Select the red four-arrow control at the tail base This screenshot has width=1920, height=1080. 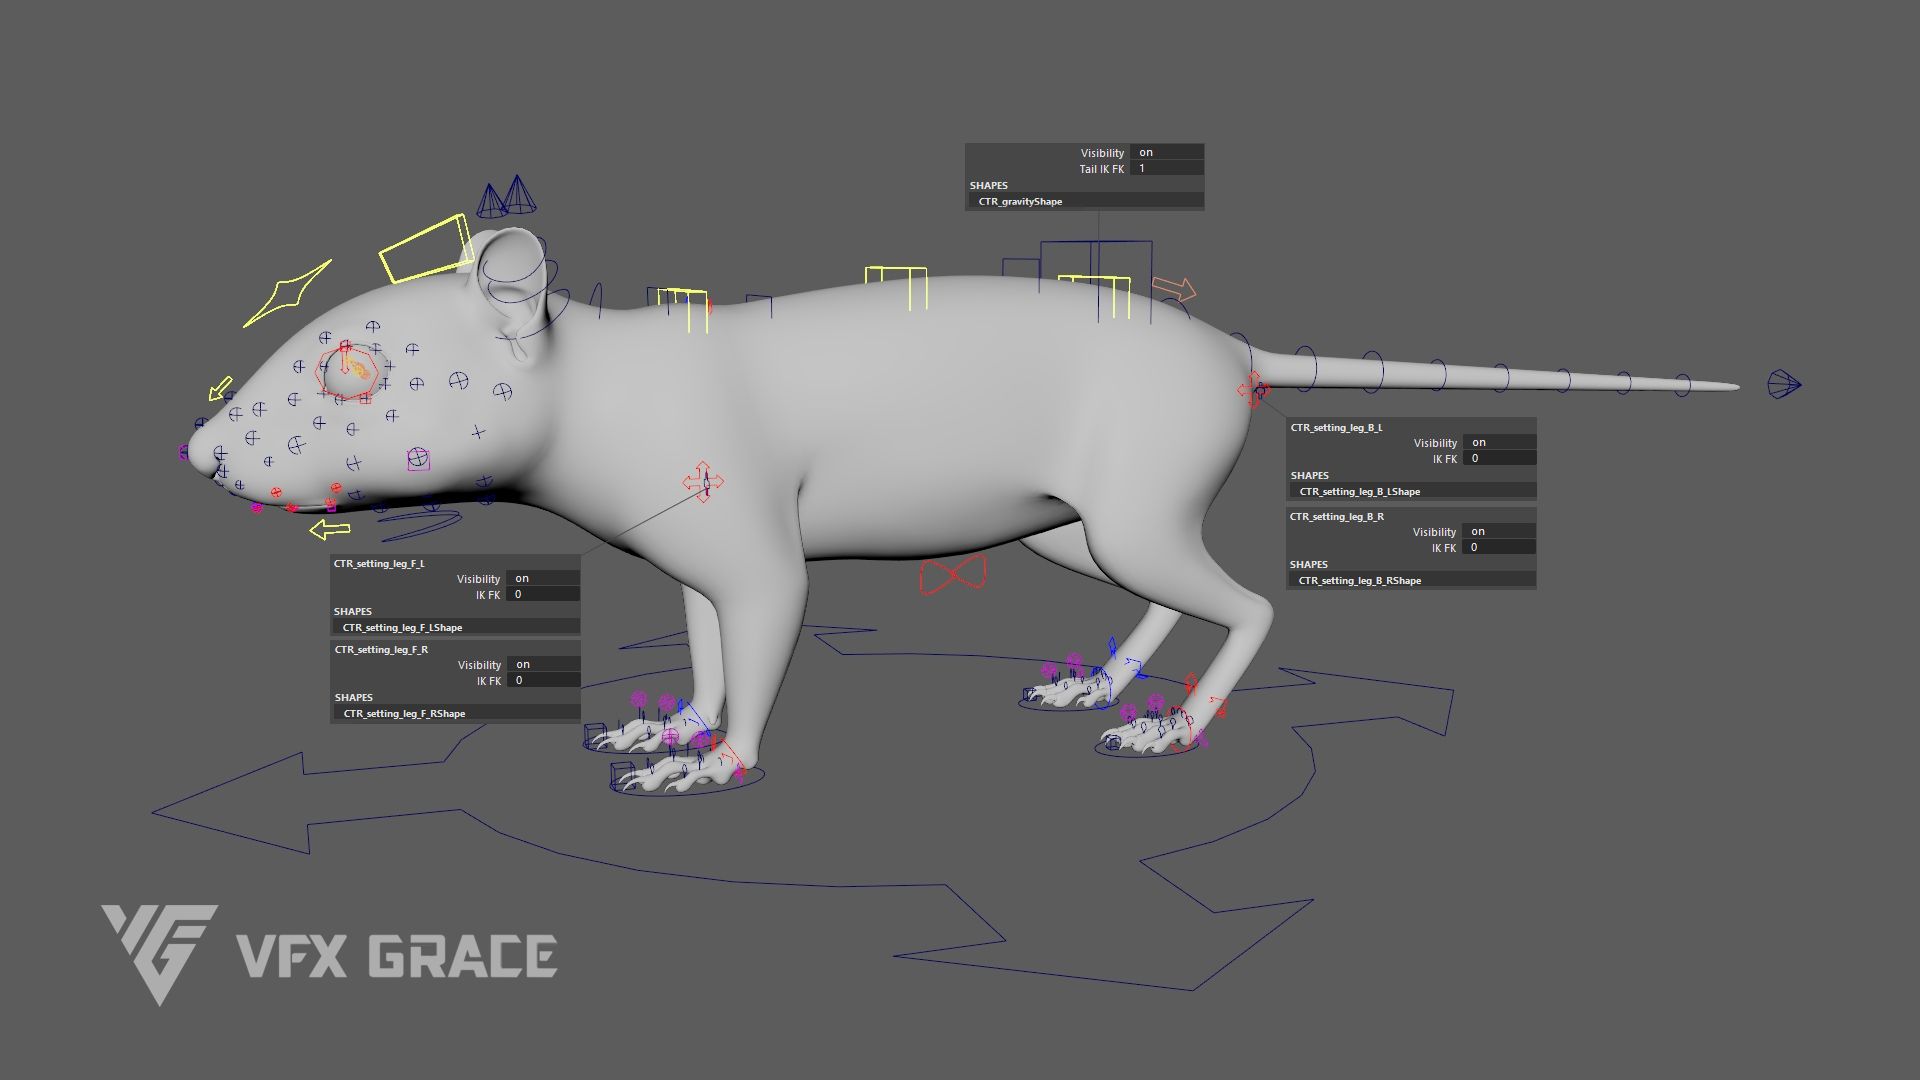click(x=1252, y=389)
